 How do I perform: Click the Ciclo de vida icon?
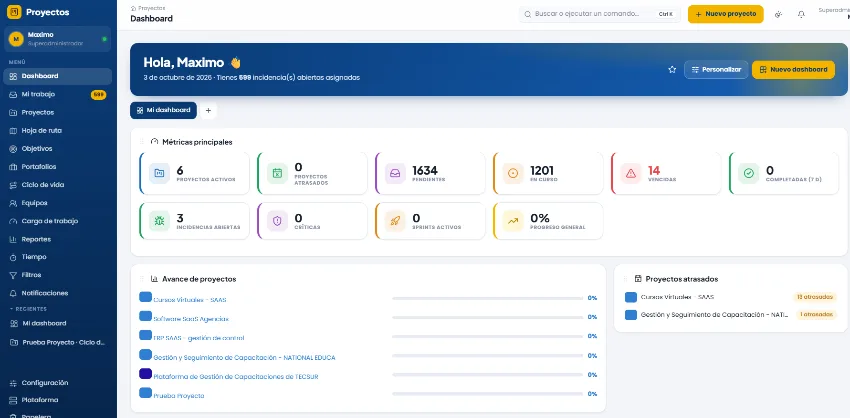(x=14, y=185)
